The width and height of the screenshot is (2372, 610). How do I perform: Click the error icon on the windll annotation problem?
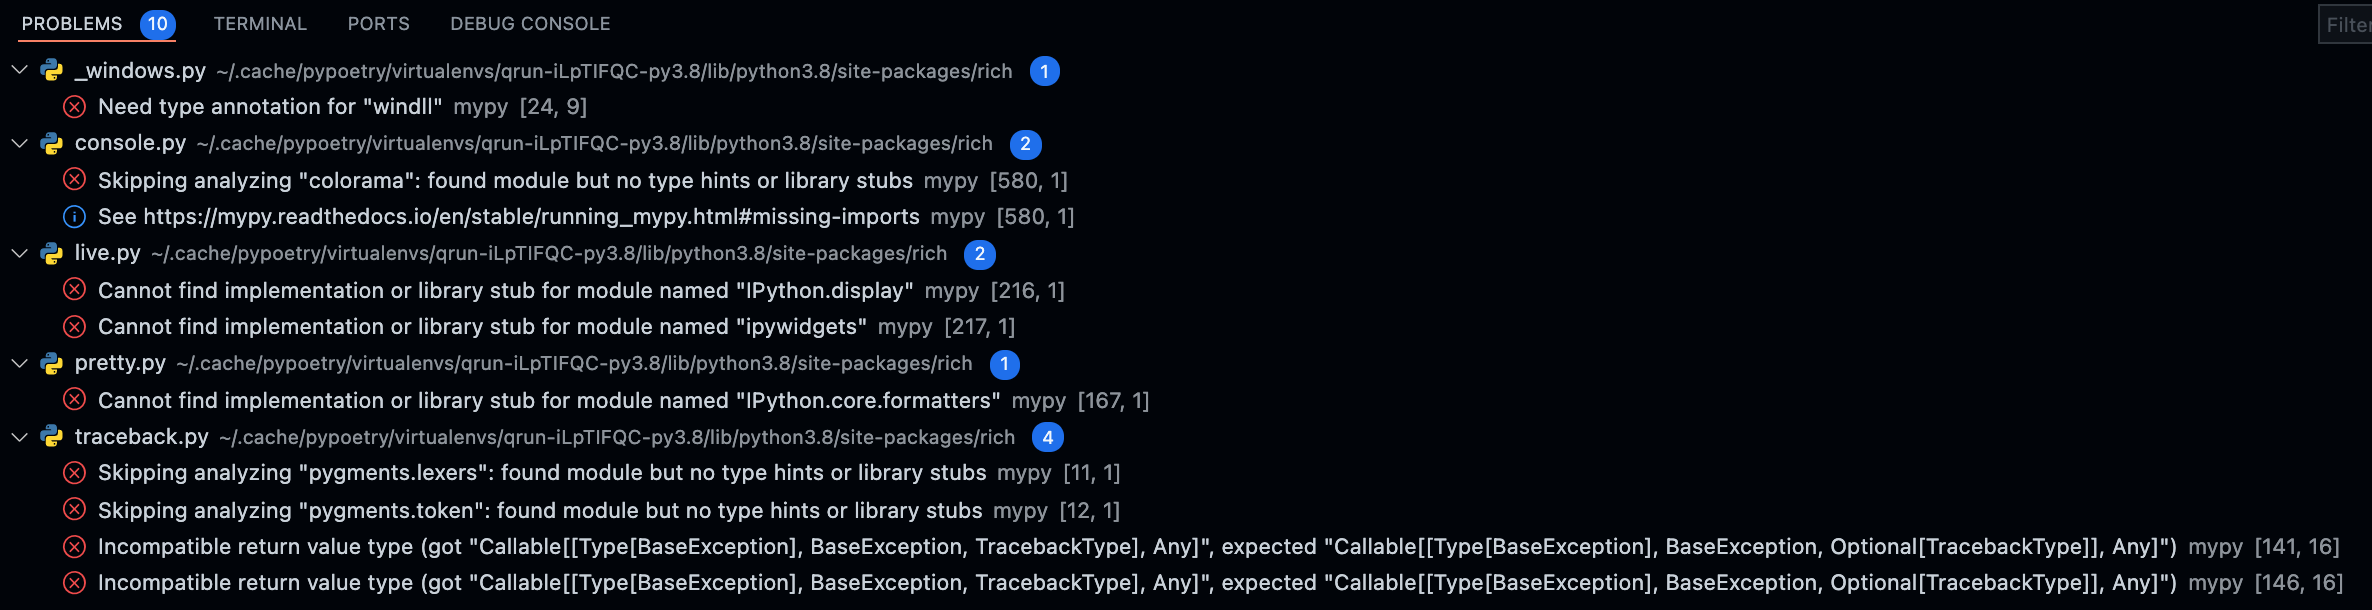pos(73,106)
